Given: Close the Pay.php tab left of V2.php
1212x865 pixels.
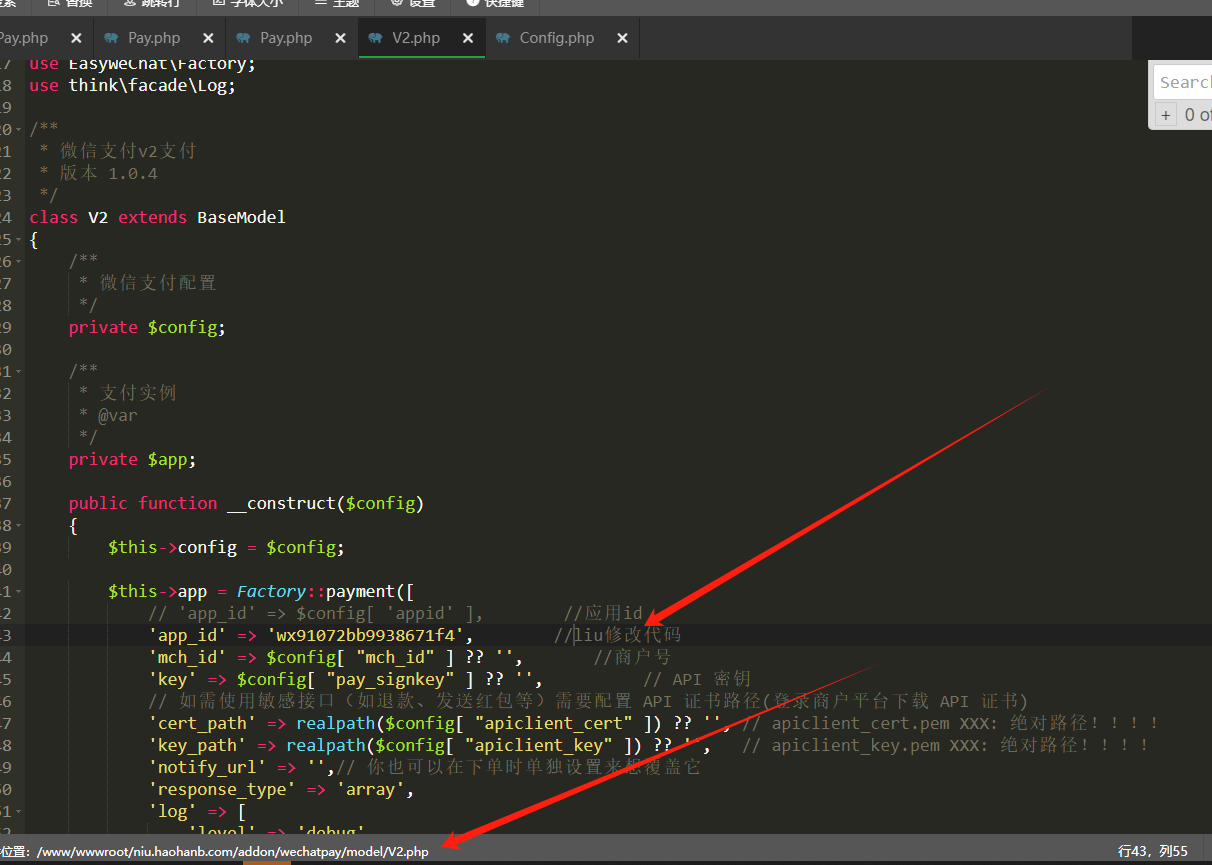Looking at the screenshot, I should point(340,38).
